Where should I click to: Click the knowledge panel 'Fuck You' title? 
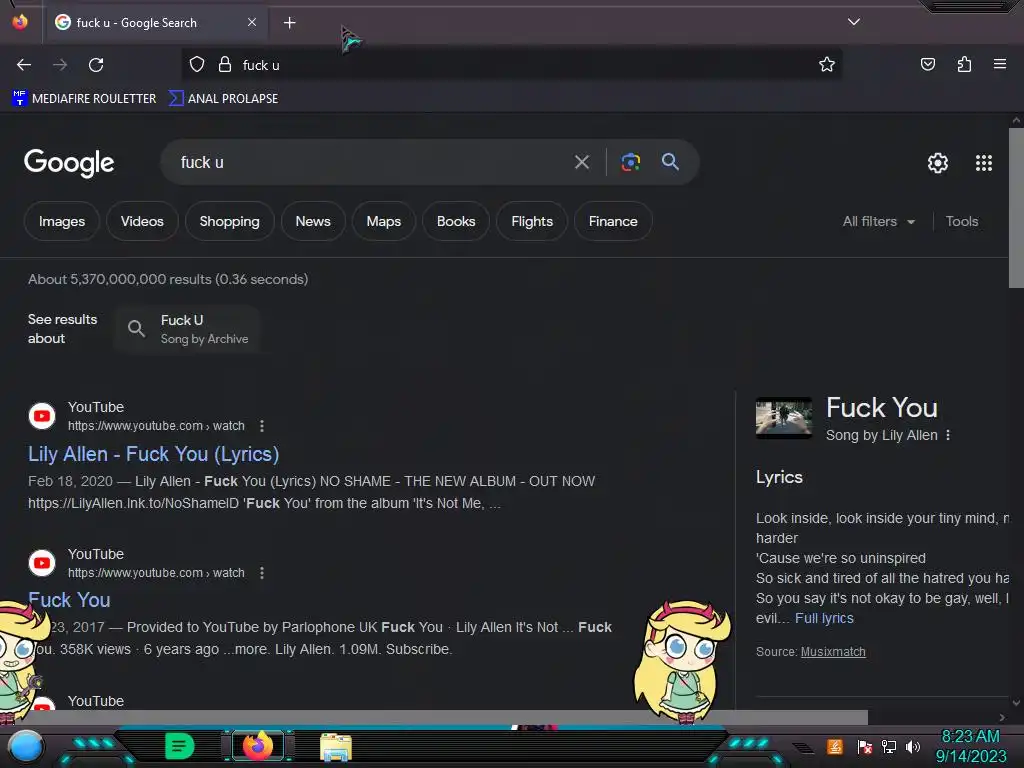click(882, 408)
